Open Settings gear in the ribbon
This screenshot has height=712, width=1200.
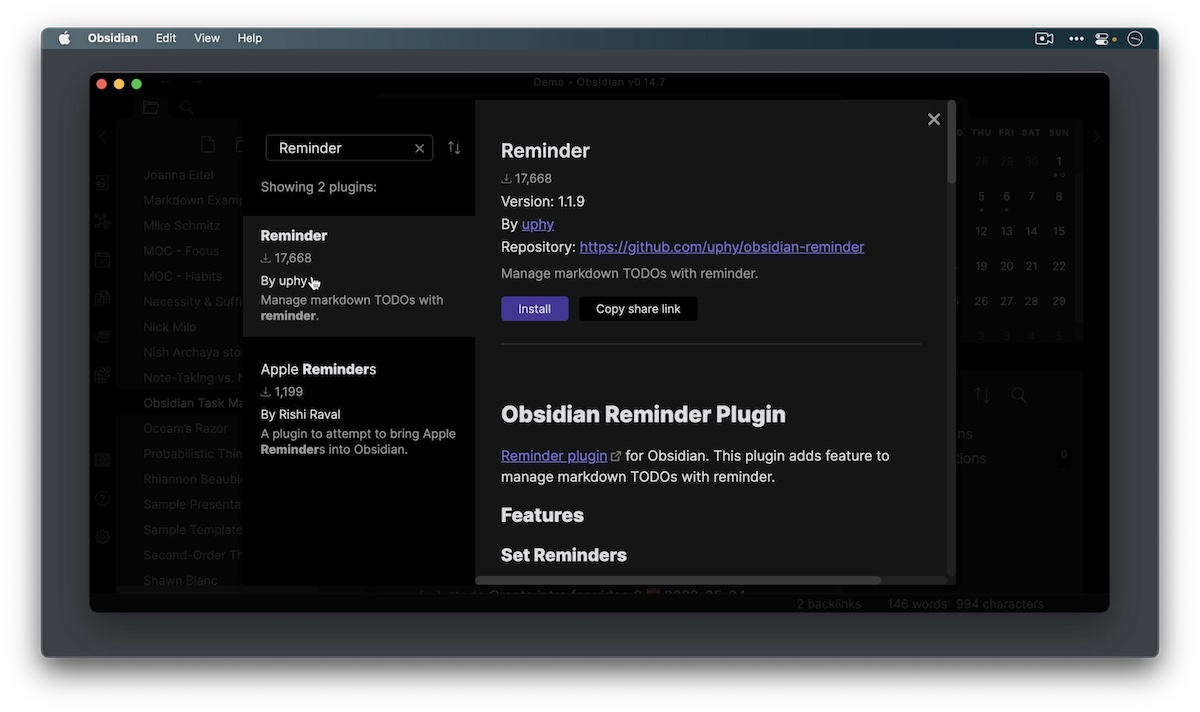click(102, 537)
